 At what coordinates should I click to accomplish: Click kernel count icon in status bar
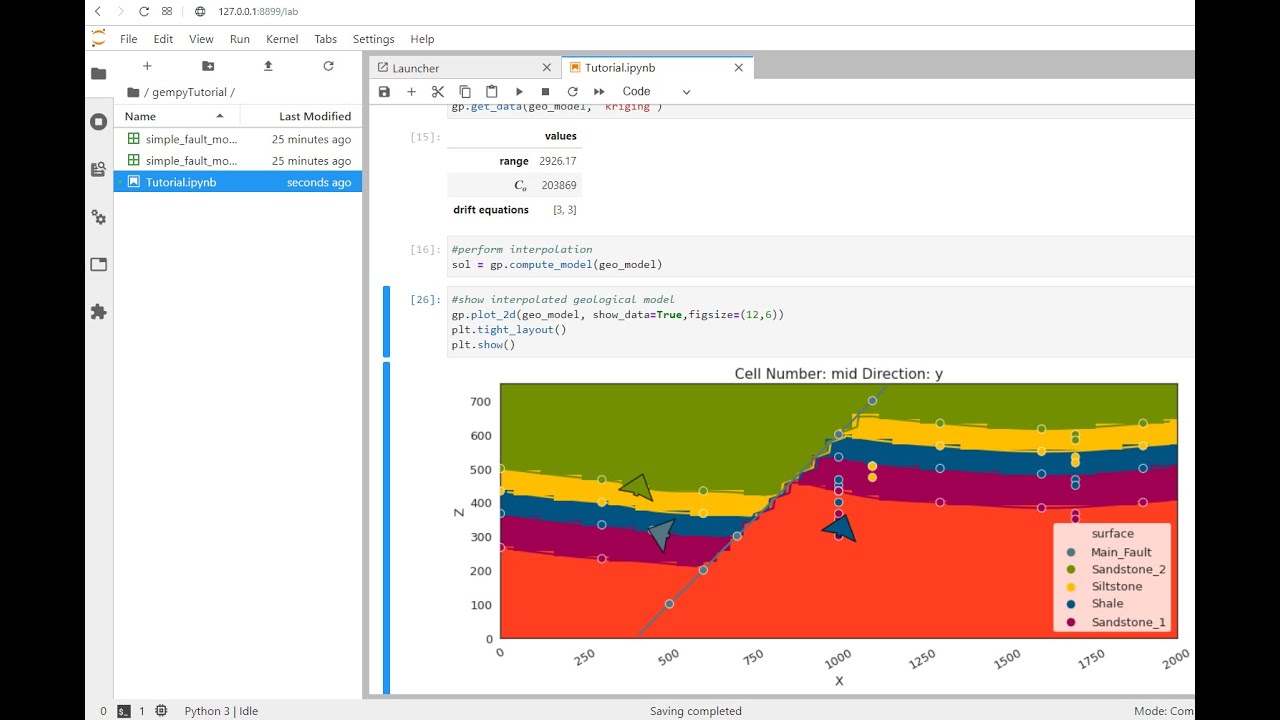pyautogui.click(x=161, y=711)
